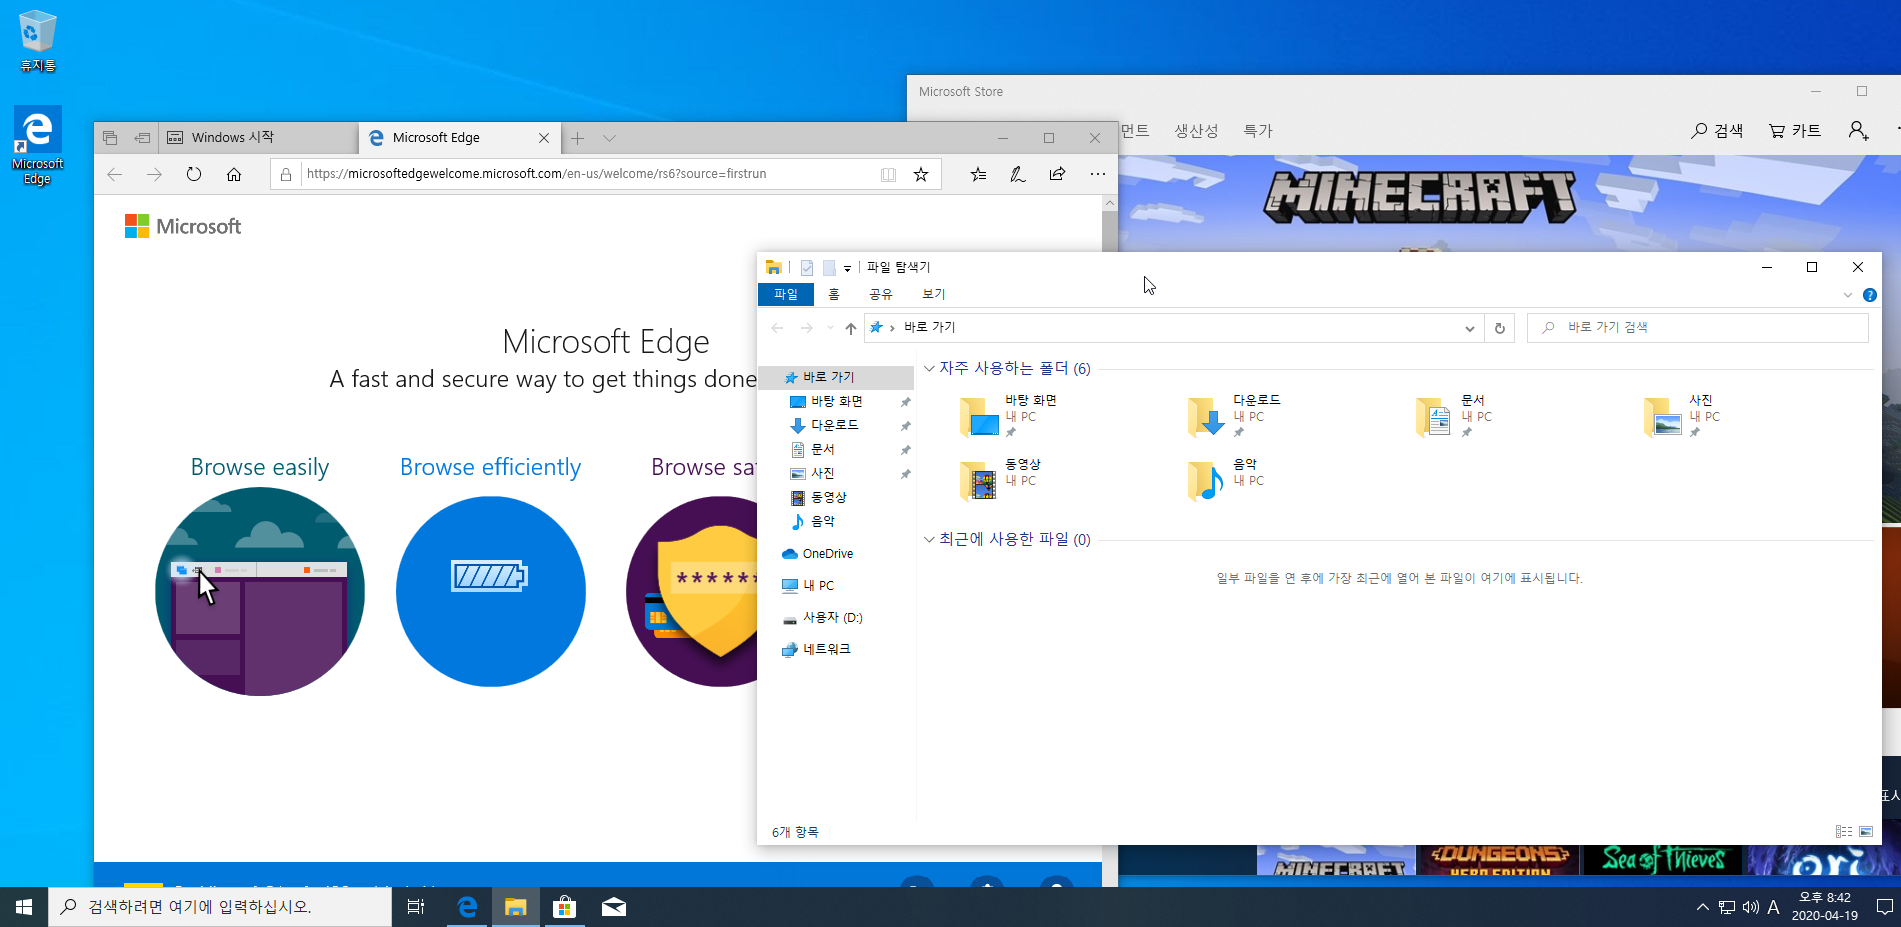This screenshot has height=927, width=1901.
Task: Open Edge favorites hub icon
Action: coord(979,174)
